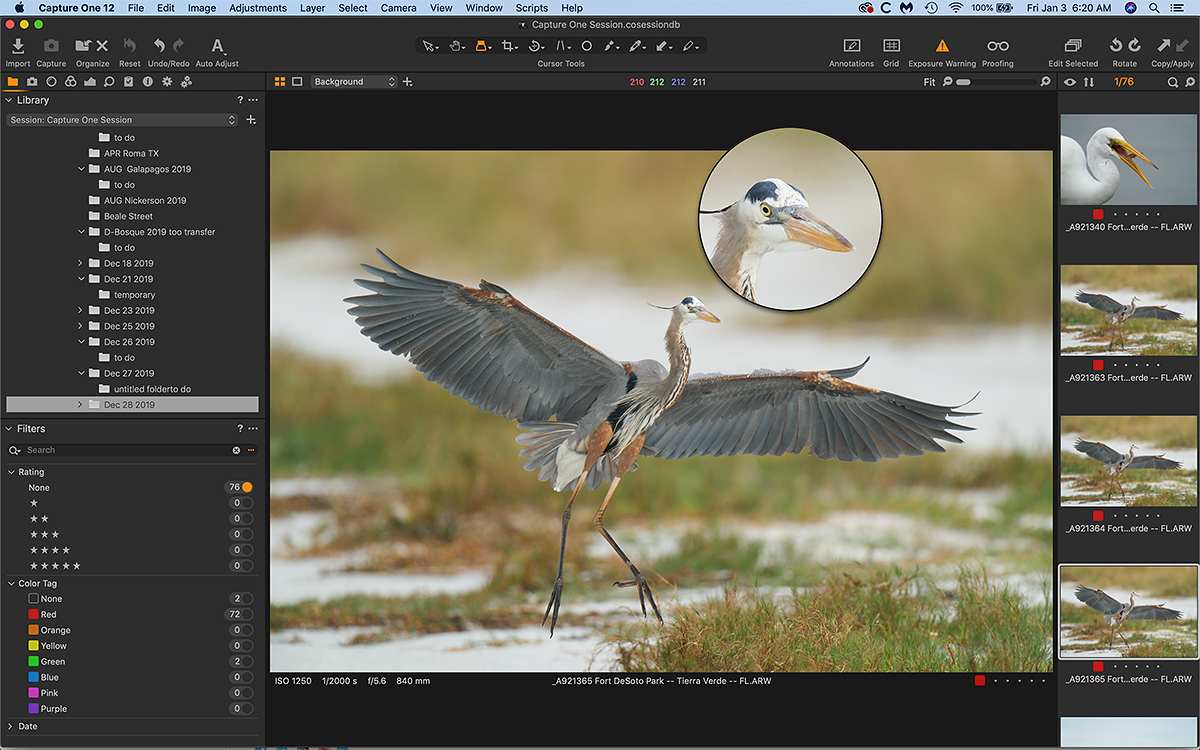Copy adjustments with the up arrow

pyautogui.click(x=1164, y=46)
